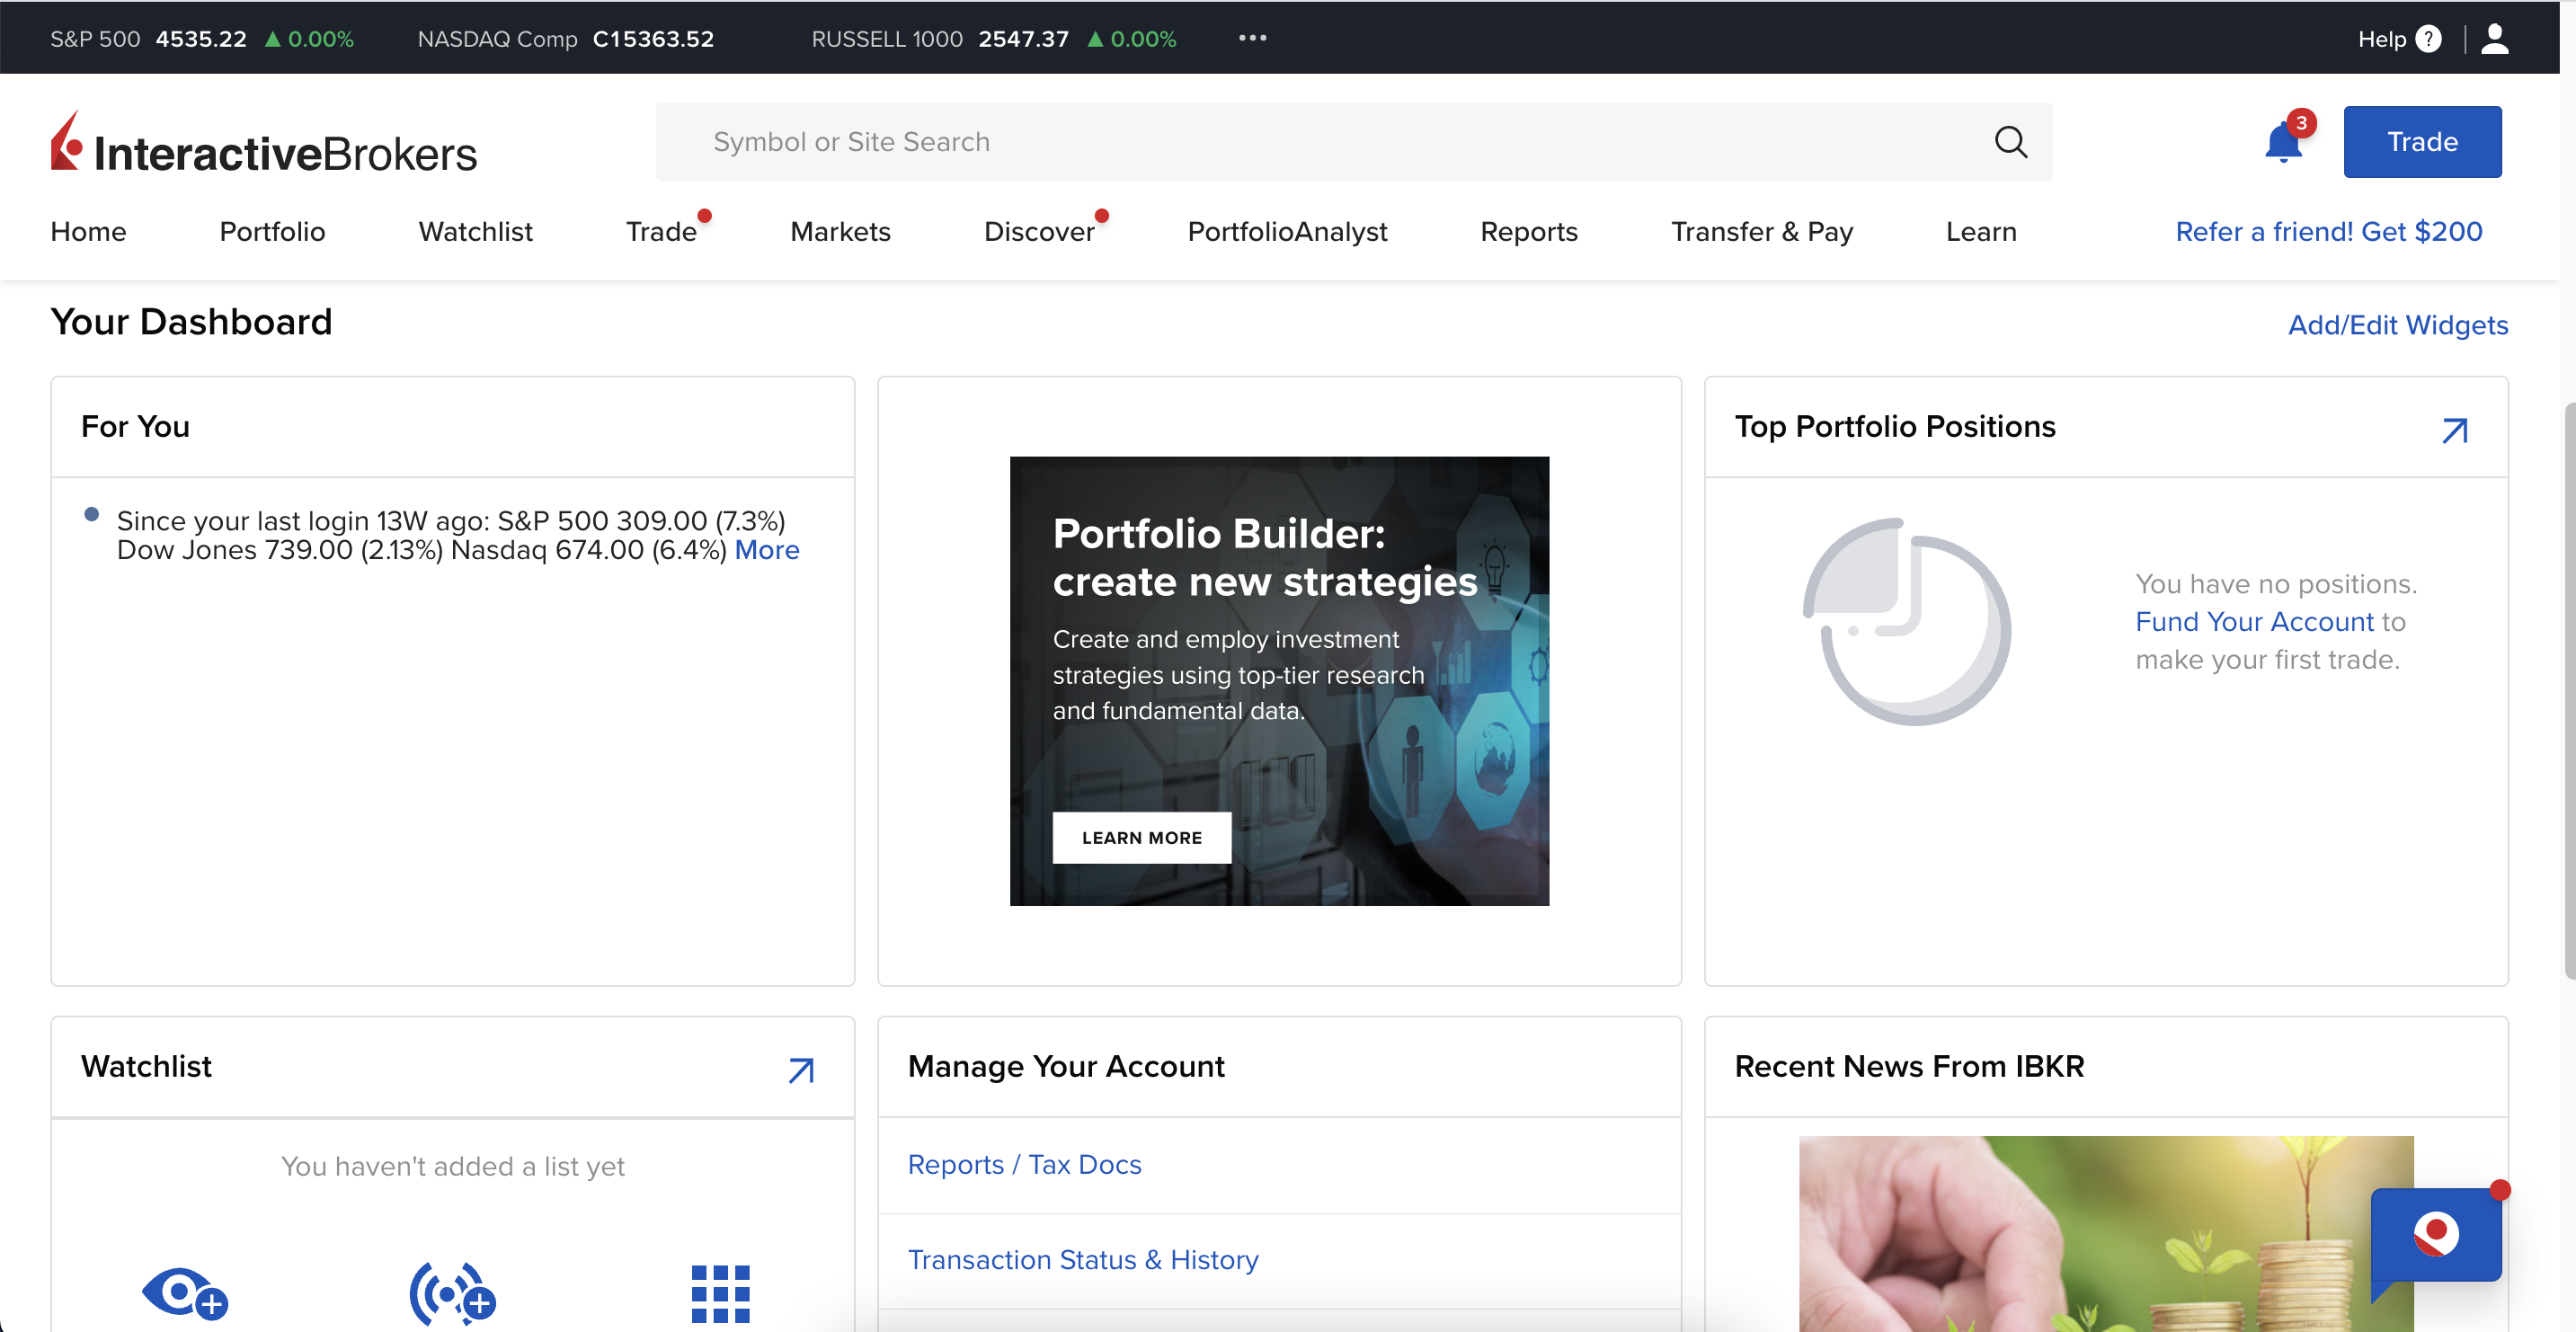Click the eye-plus add watchlist icon
This screenshot has height=1332, width=2576.
(185, 1294)
